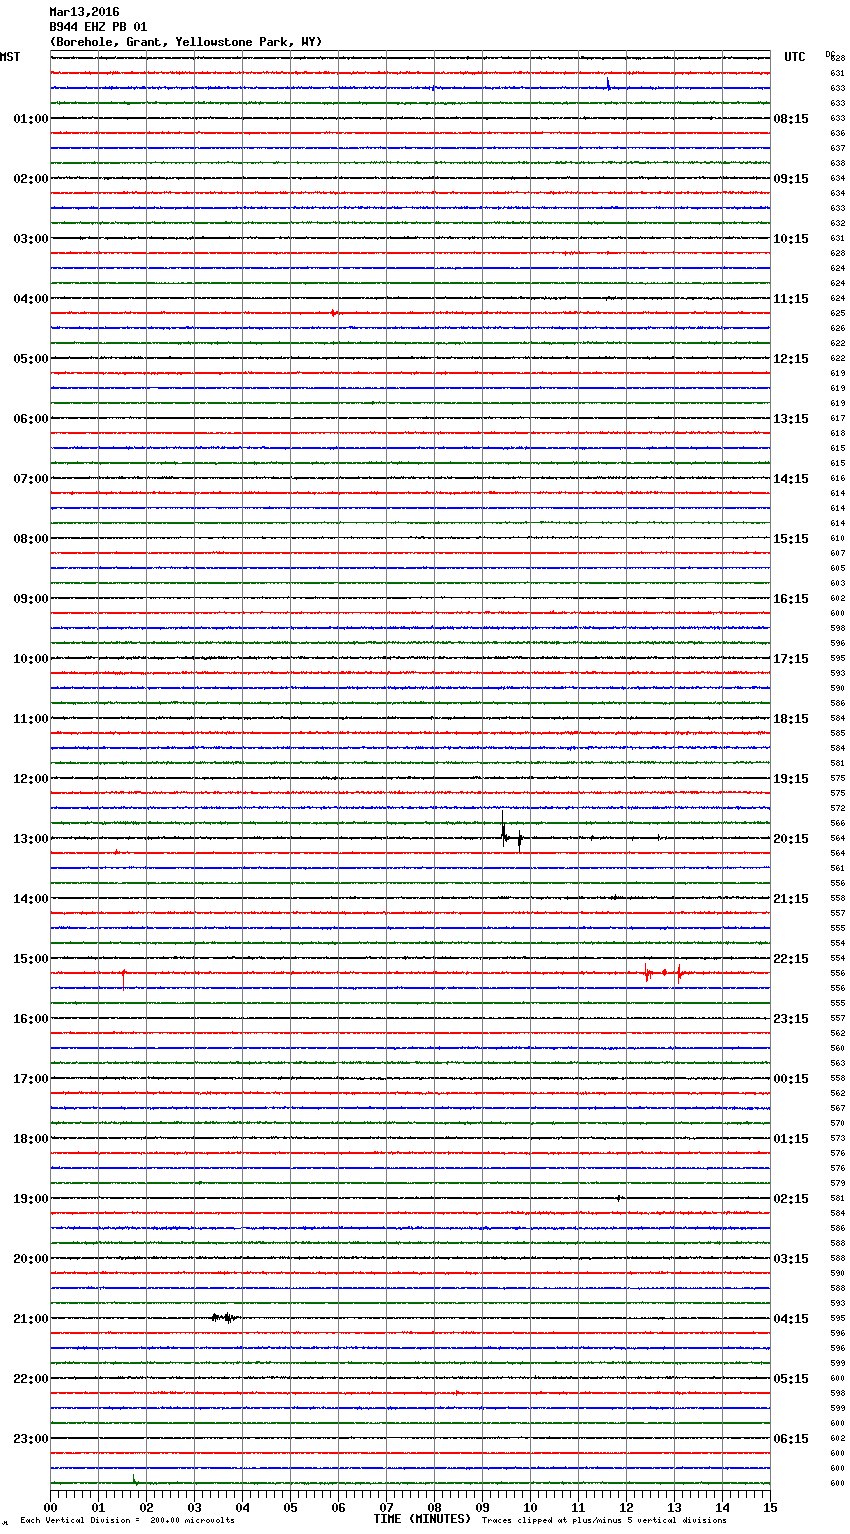Select the 09:00 MST time label
The height and width of the screenshot is (1534, 850).
pyautogui.click(x=31, y=599)
